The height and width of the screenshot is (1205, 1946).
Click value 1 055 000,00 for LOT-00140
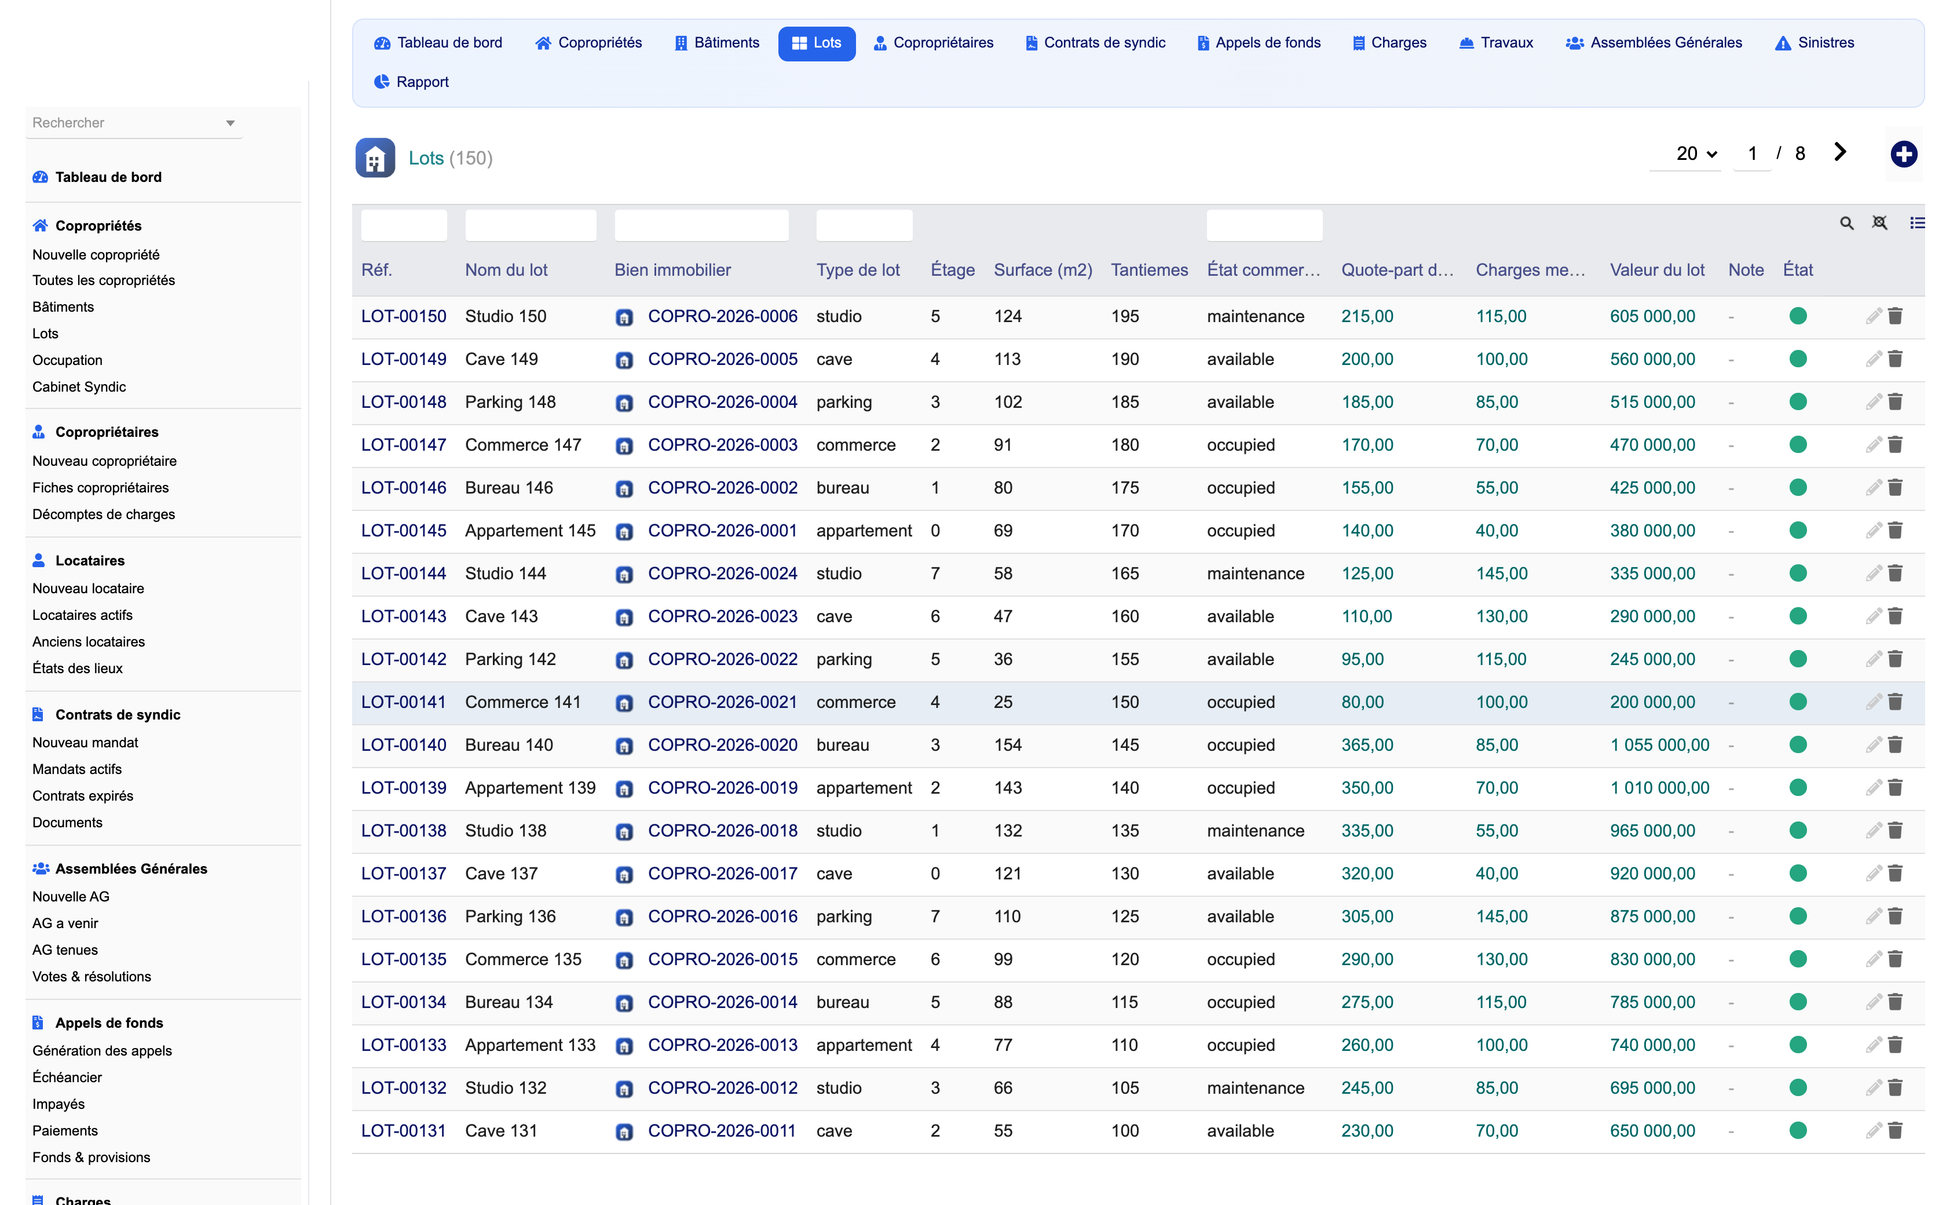coord(1660,745)
